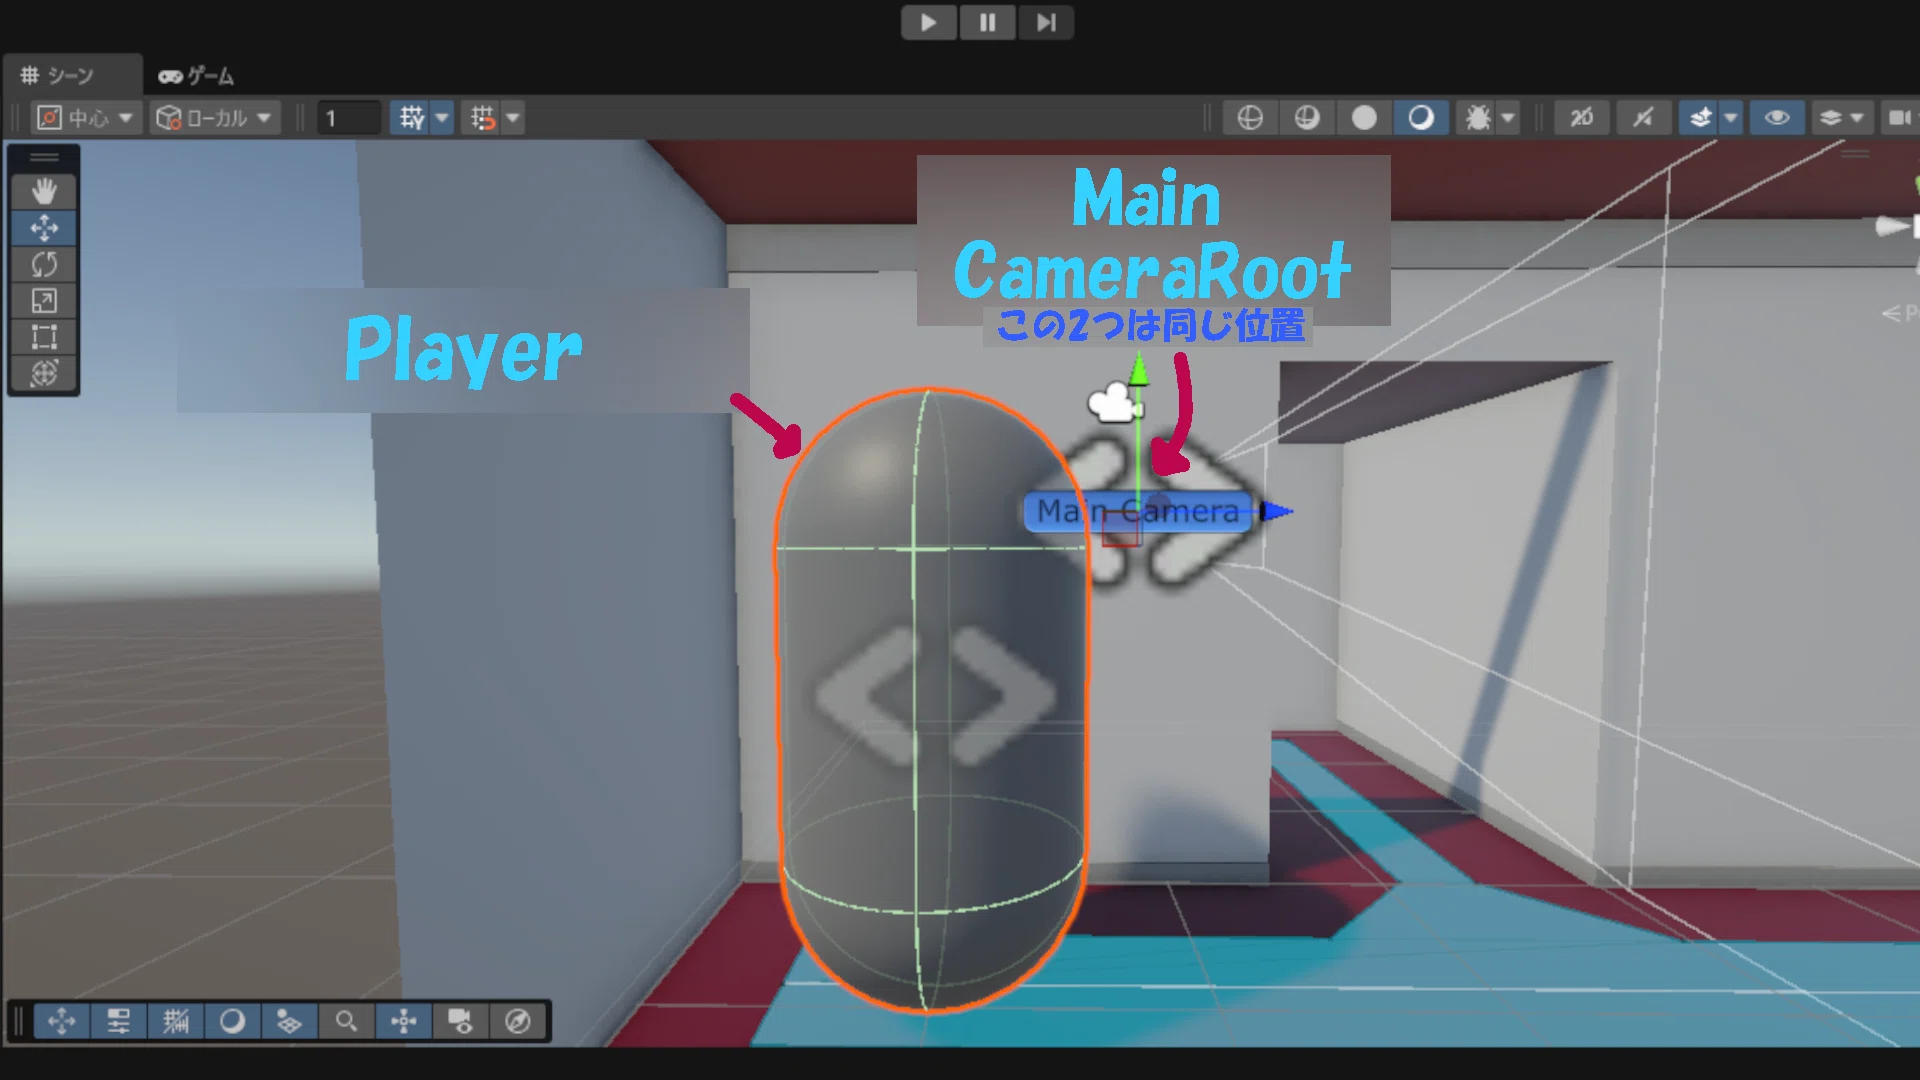Toggle the compass overlay in bottom bar
1920x1080 pixels.
[518, 1021]
